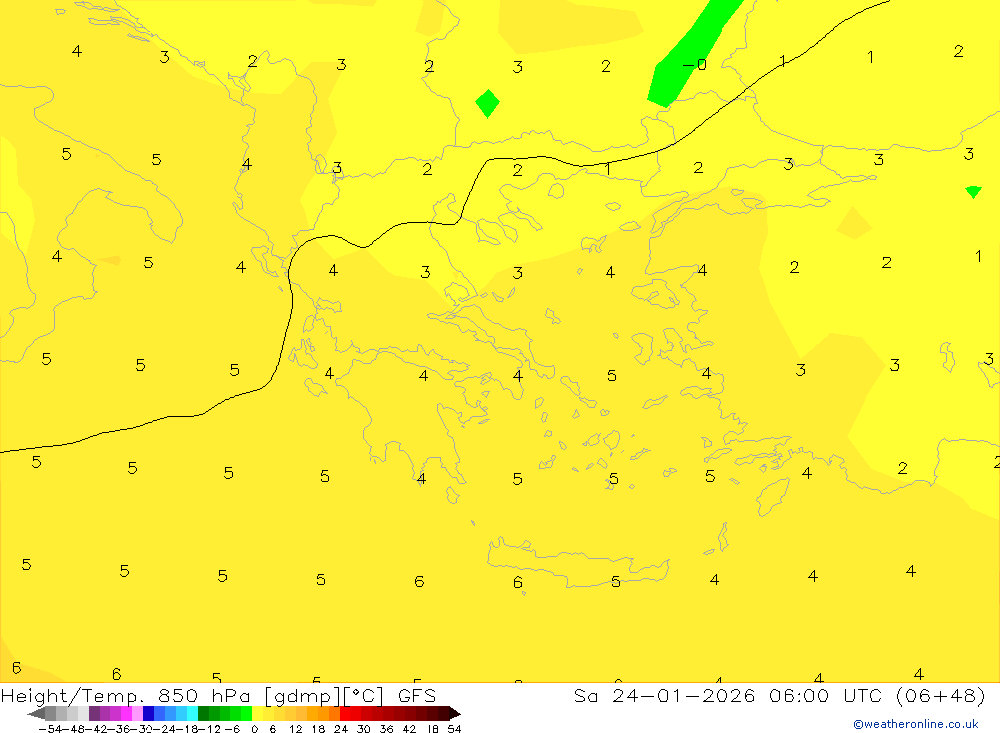This screenshot has height=733, width=1000.
Task: Pick the darkest green legend swatch
Action: 203,714
